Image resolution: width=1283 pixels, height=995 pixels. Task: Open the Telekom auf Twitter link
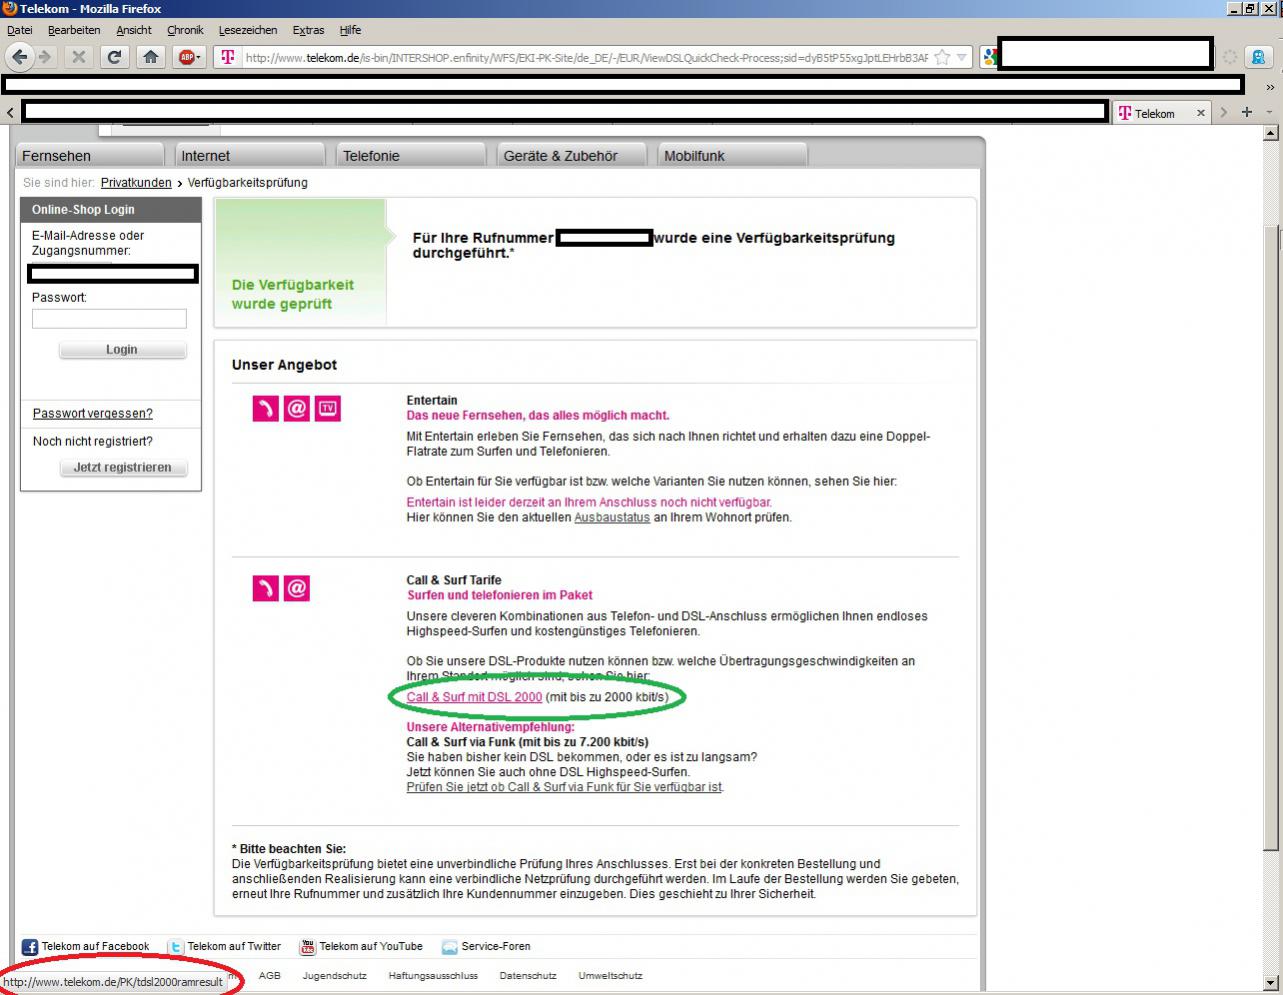point(234,946)
